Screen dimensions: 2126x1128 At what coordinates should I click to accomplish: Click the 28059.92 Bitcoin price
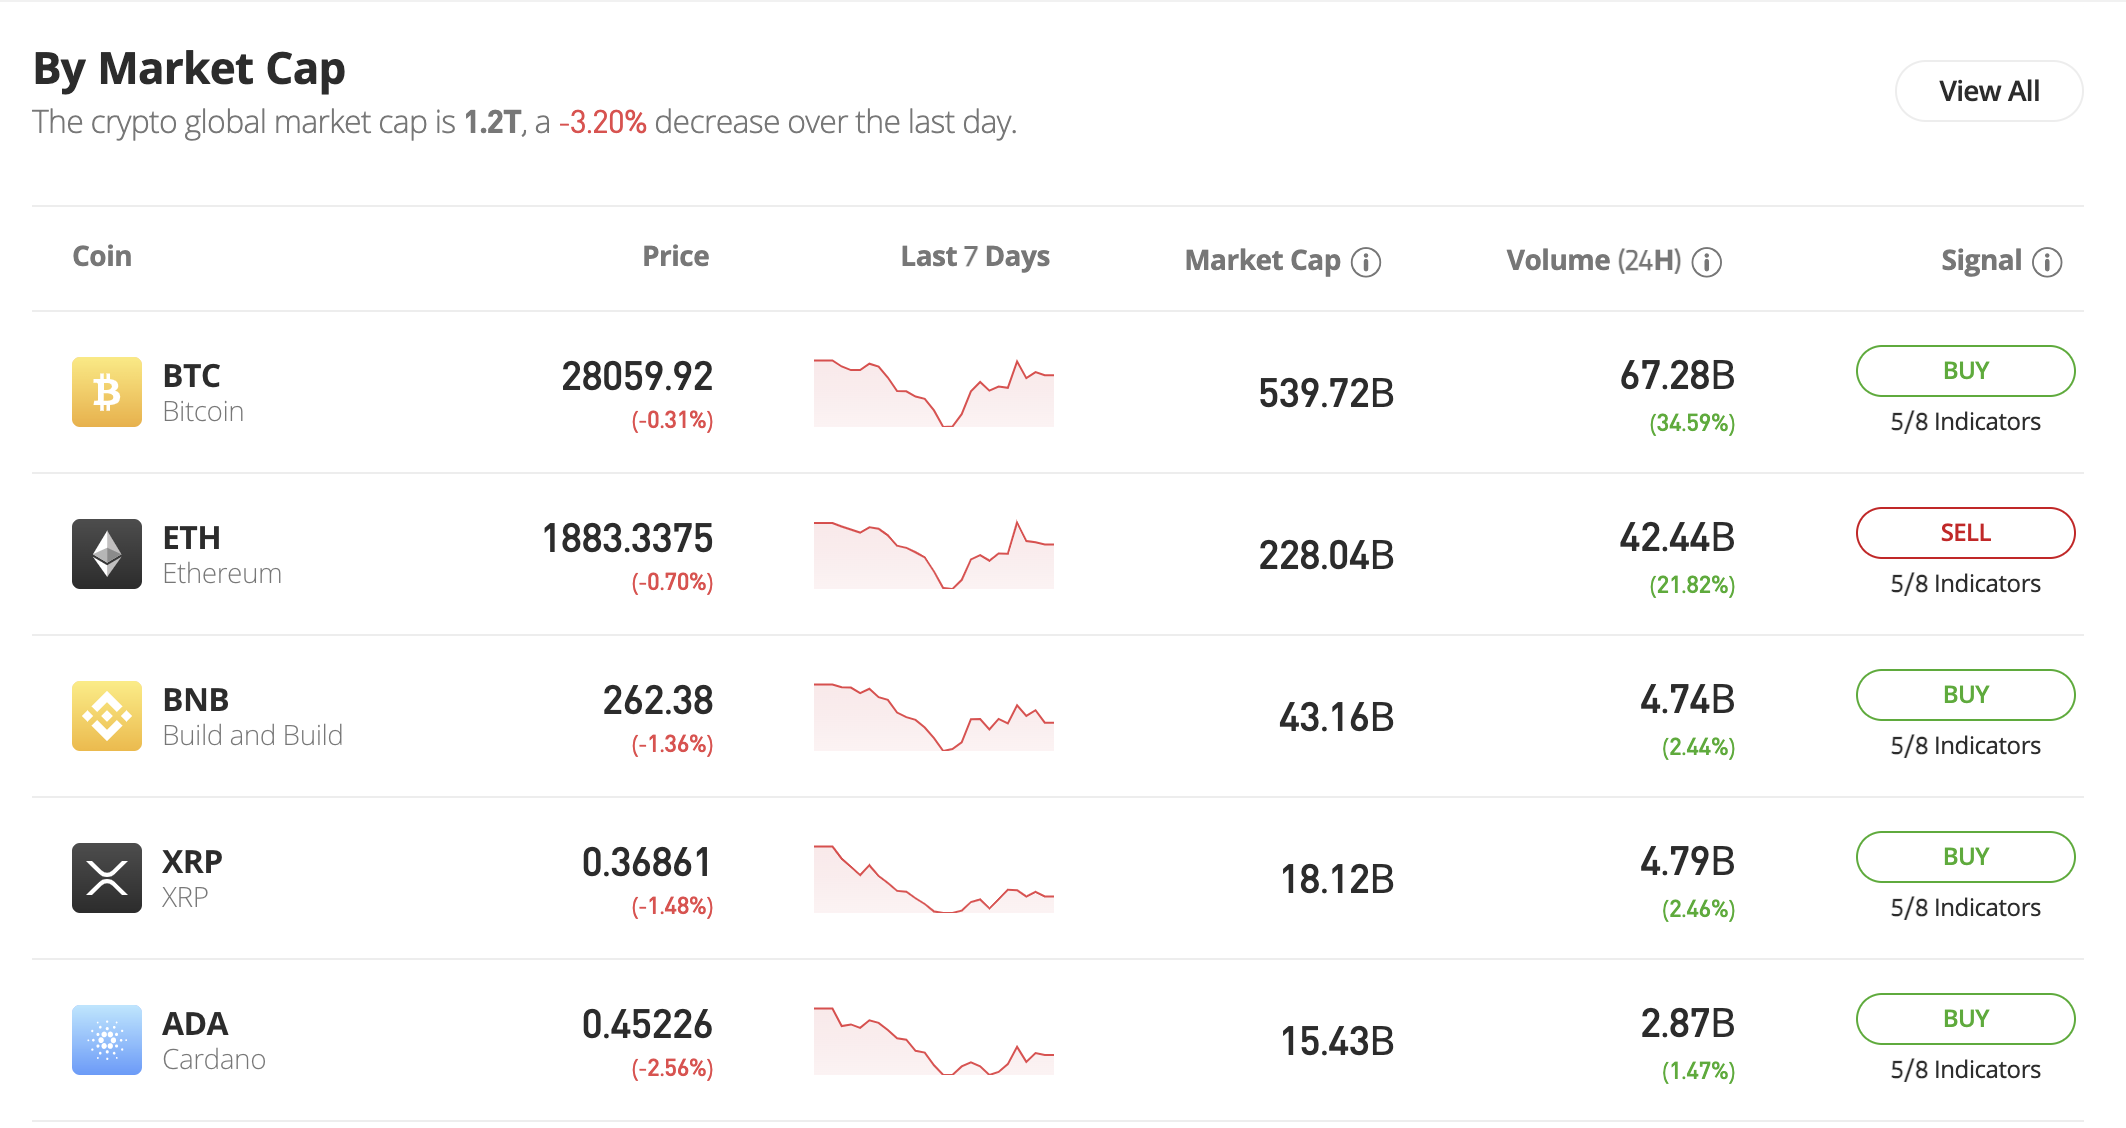(637, 377)
